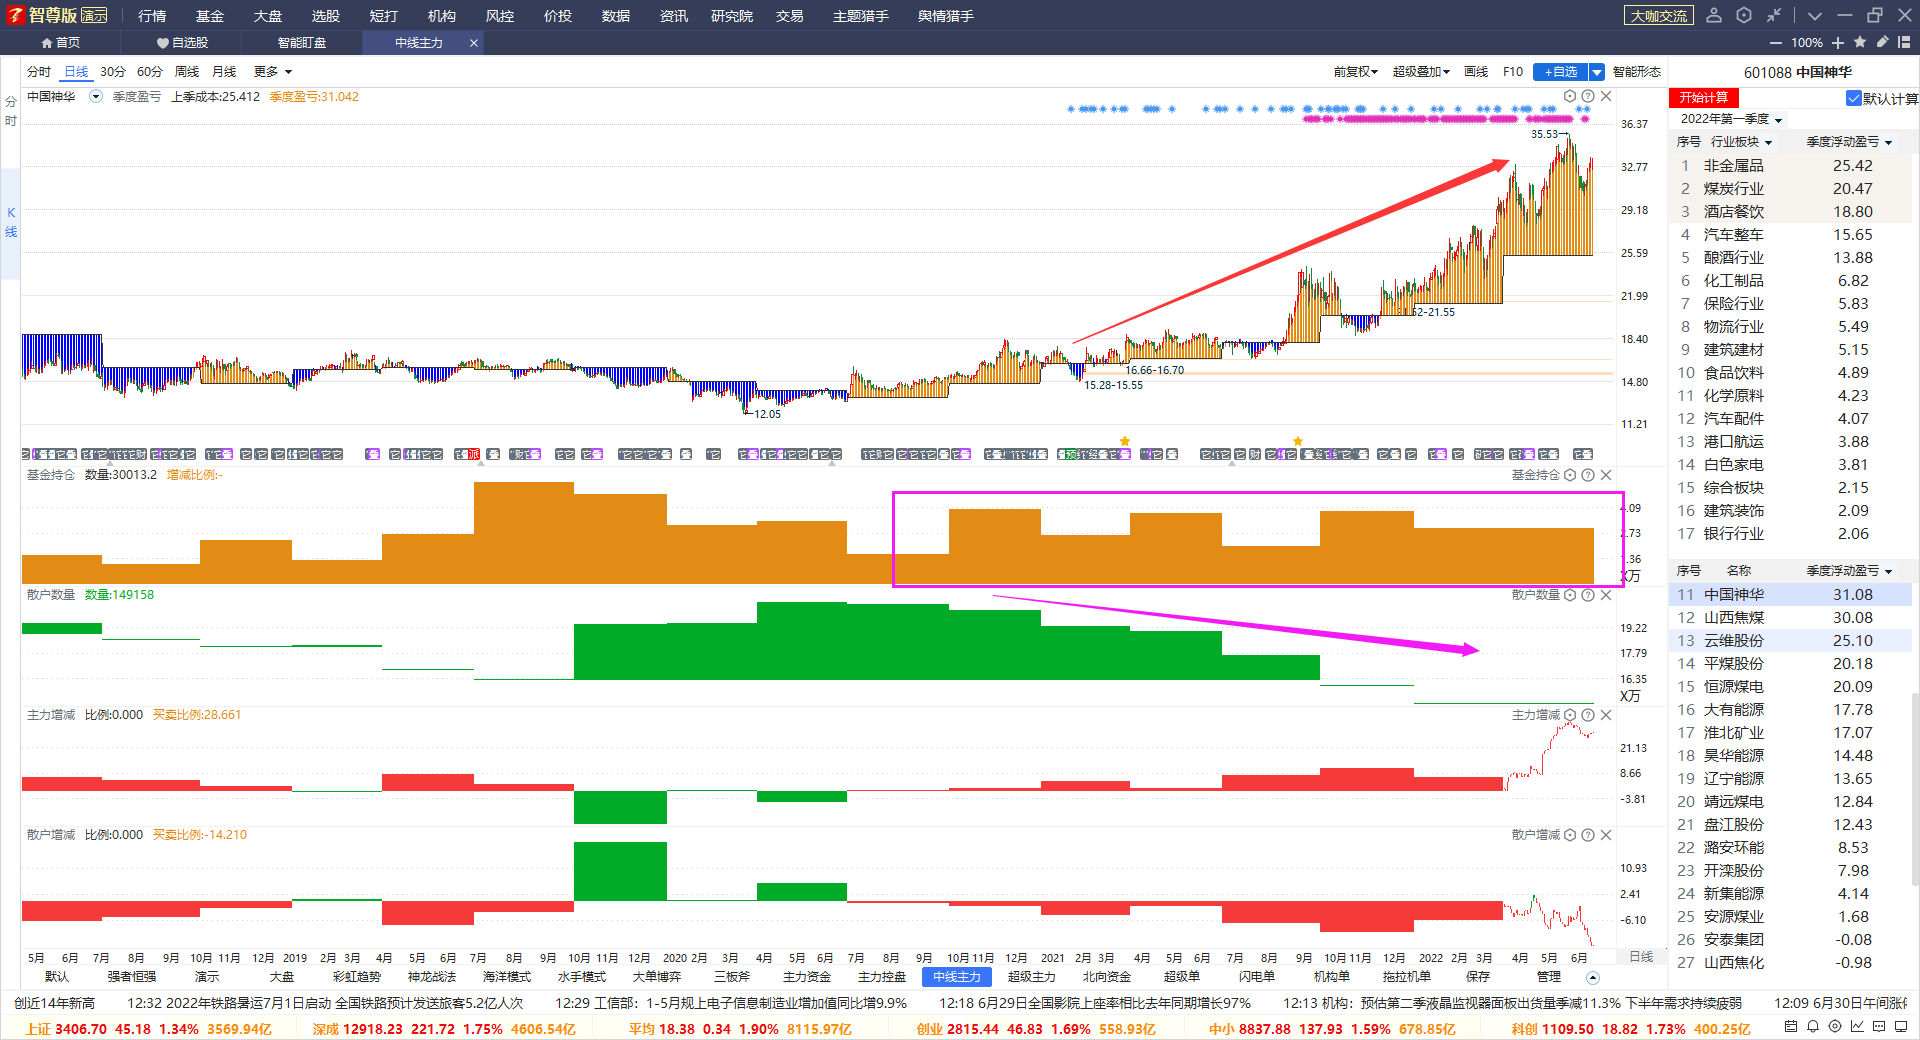1920x1040 pixels.
Task: Click monitor screen icon in status bar
Action: [x=1901, y=1027]
